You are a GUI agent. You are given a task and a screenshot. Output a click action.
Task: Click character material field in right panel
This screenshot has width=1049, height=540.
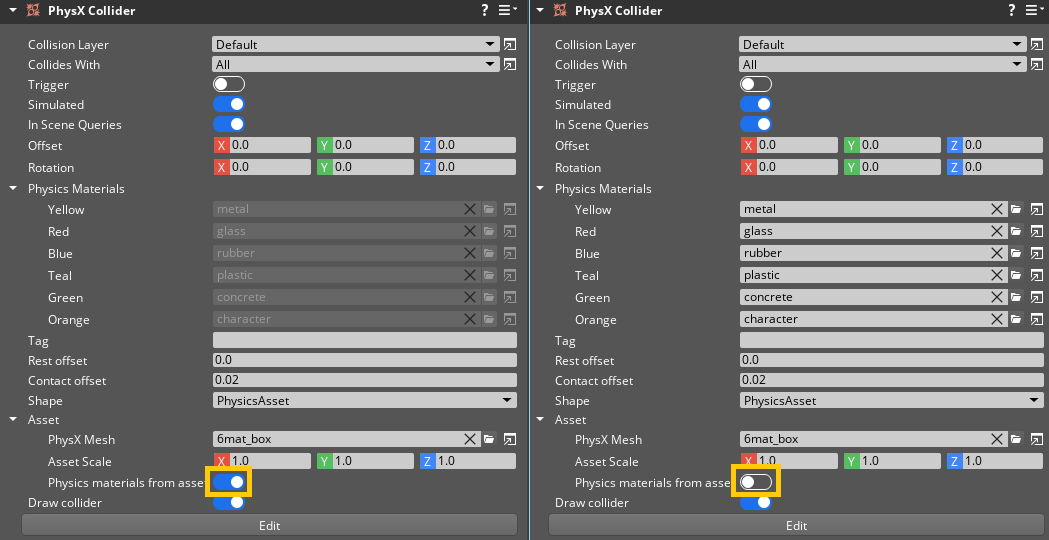pos(864,320)
